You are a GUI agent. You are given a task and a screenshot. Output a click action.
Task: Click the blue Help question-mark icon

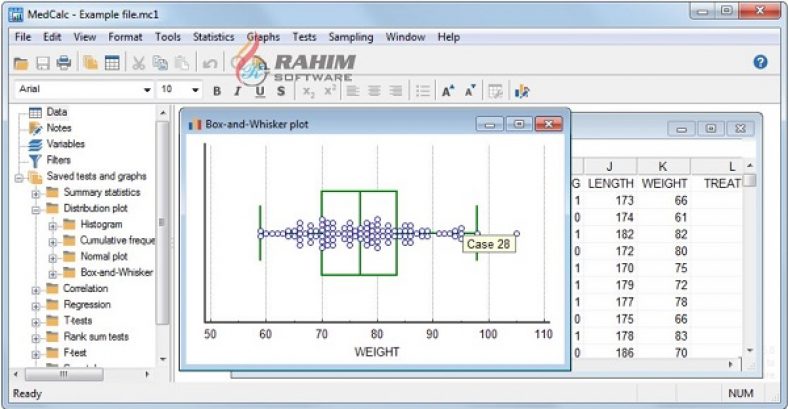pos(760,62)
